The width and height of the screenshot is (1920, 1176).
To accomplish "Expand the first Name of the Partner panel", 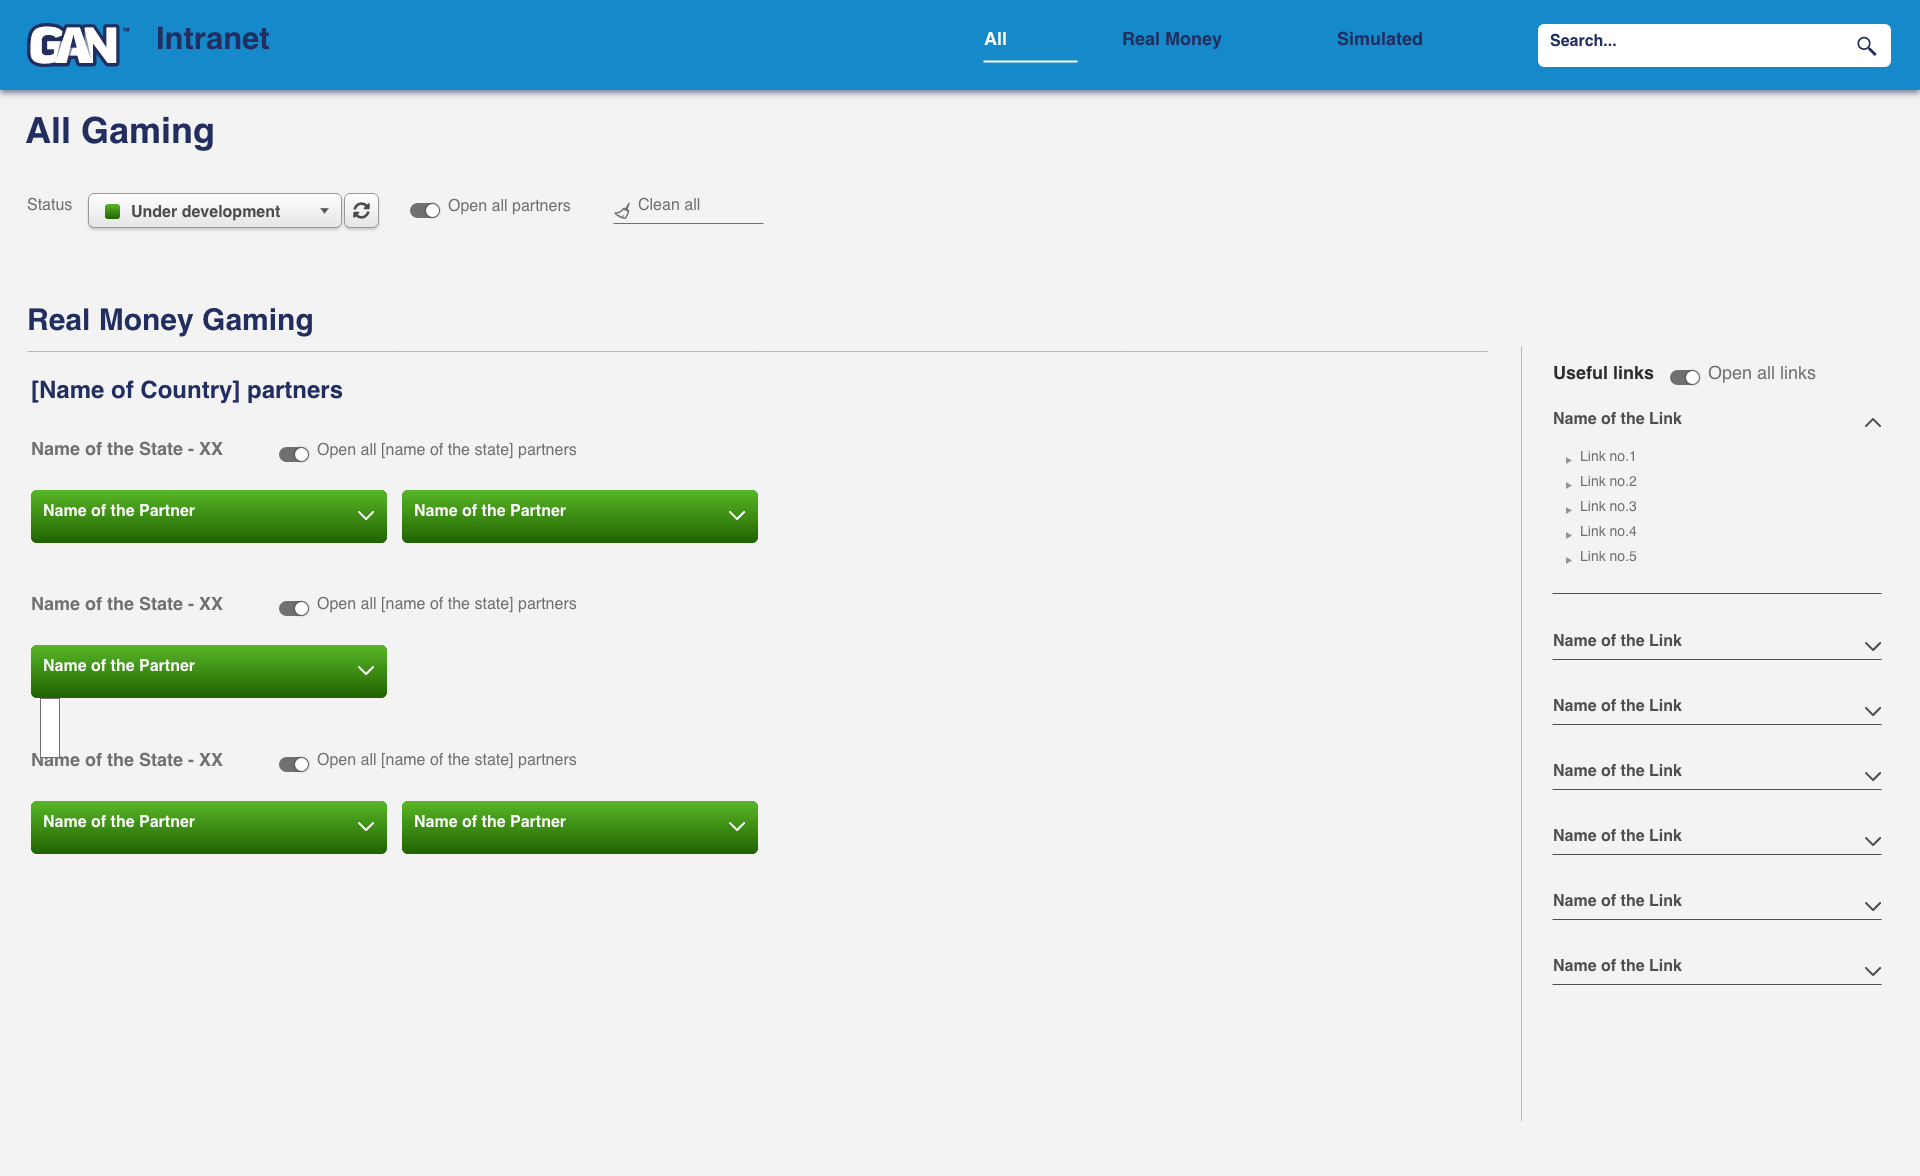I will pyautogui.click(x=208, y=516).
